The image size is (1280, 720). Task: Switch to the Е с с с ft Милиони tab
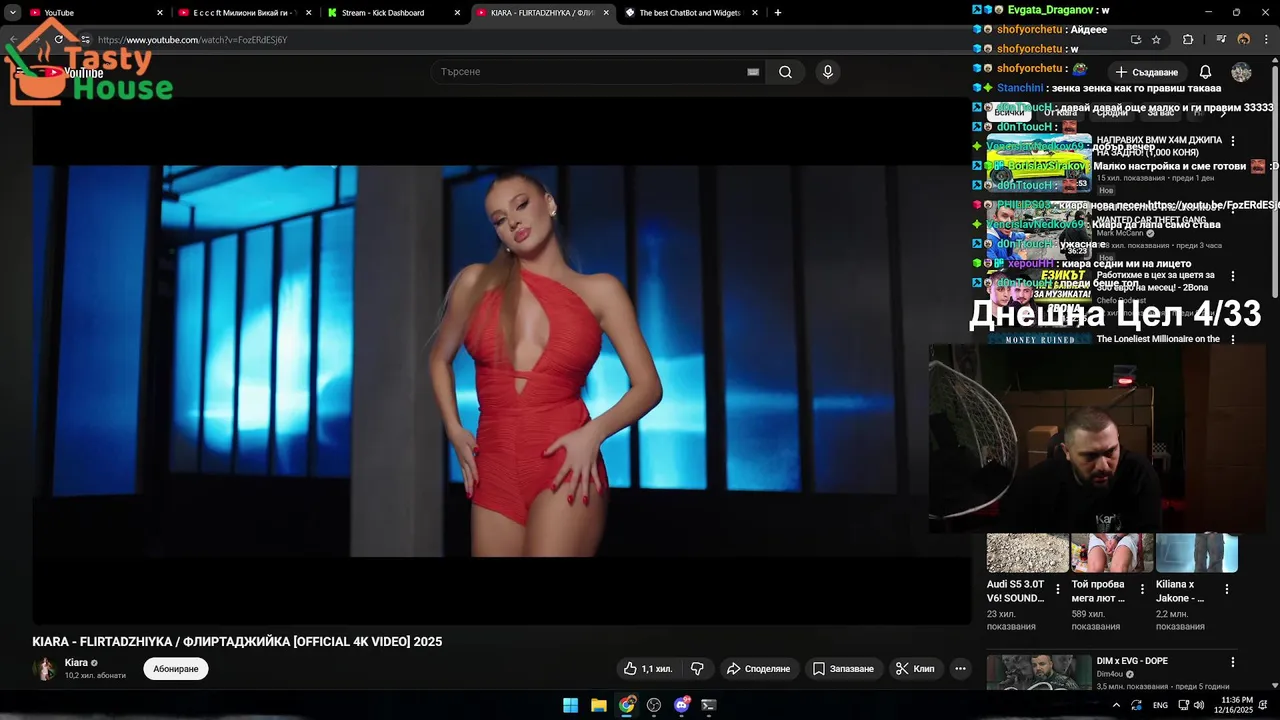click(x=244, y=13)
